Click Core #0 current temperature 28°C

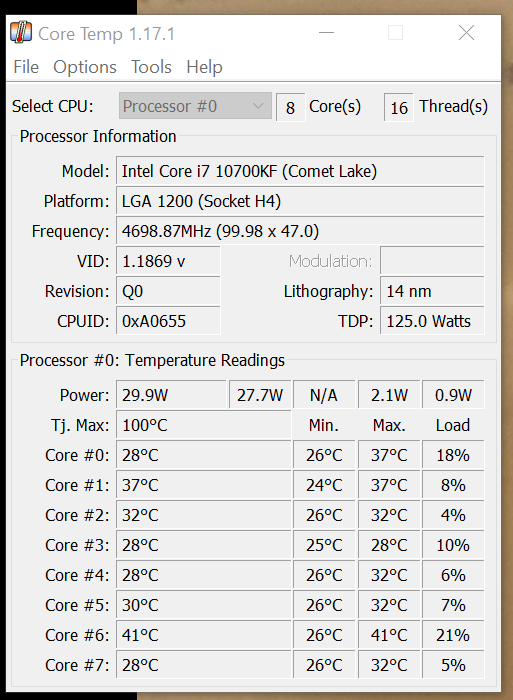click(x=204, y=455)
